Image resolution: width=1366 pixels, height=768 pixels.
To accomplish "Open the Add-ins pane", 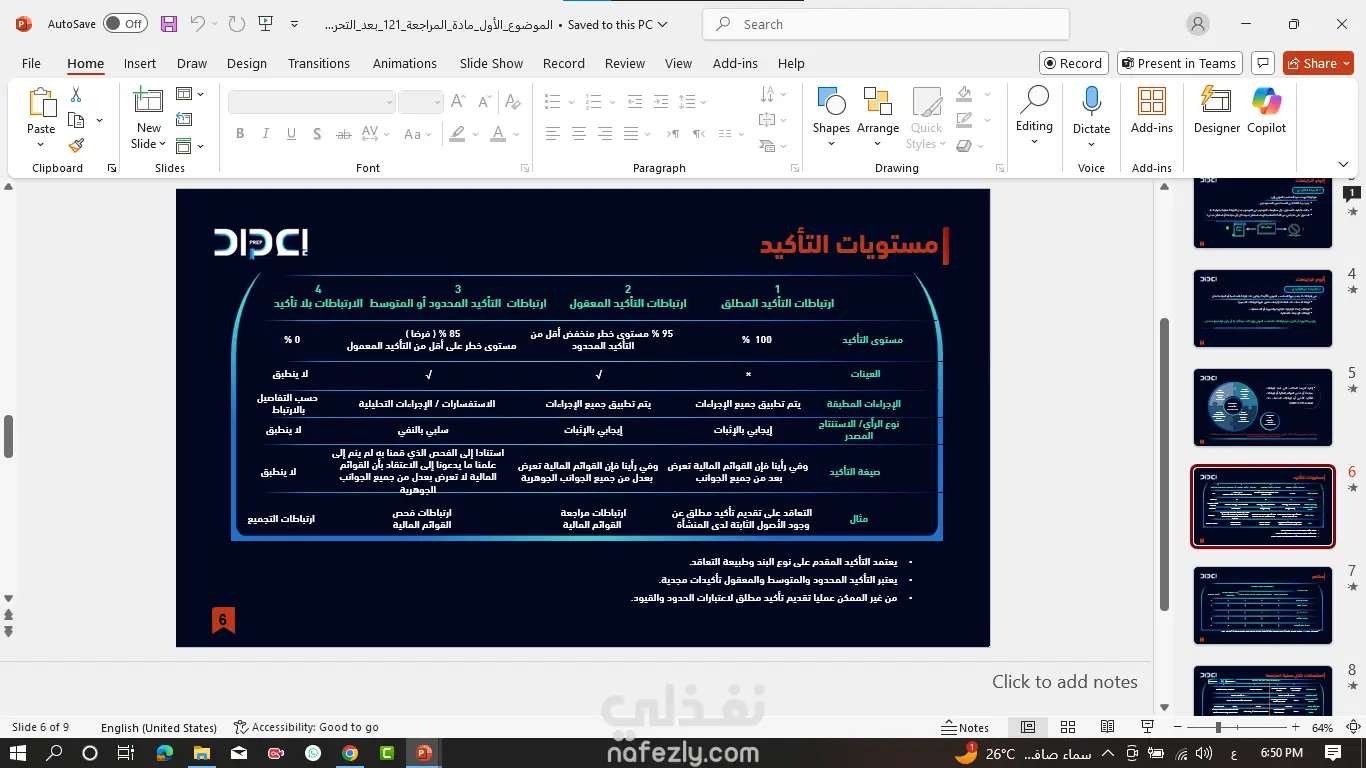I will click(x=1152, y=111).
